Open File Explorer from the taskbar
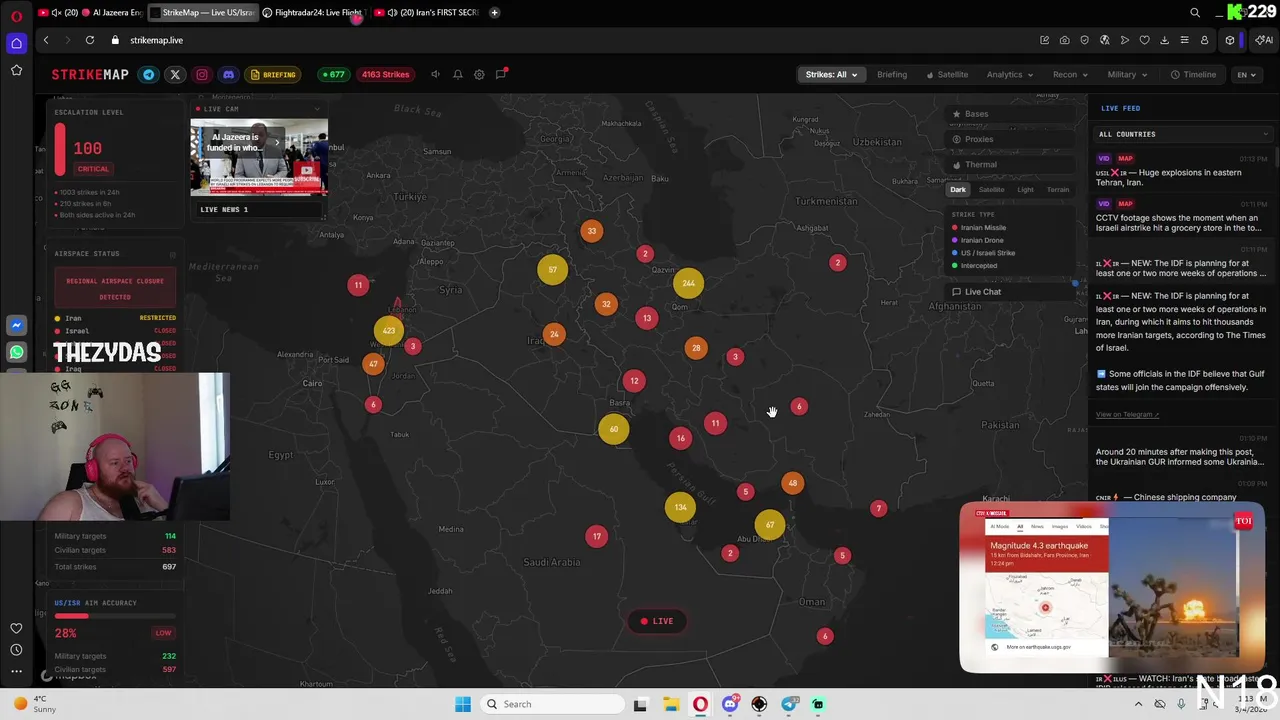 coord(670,704)
